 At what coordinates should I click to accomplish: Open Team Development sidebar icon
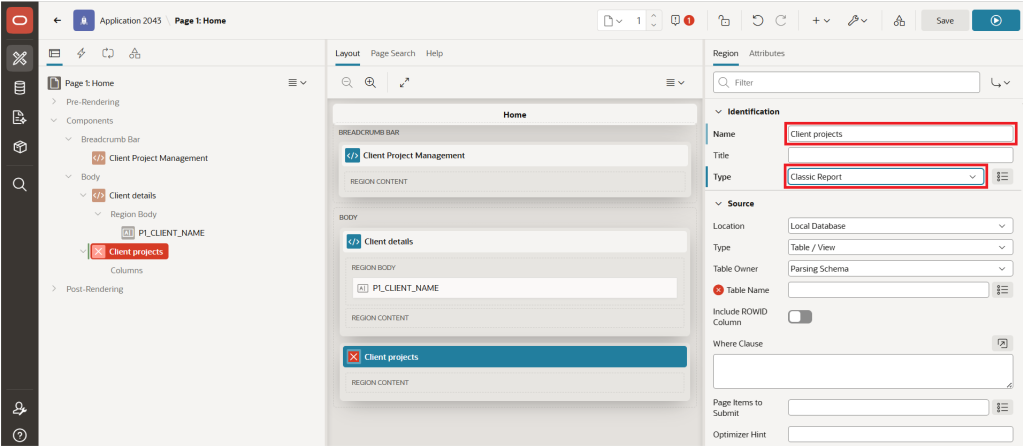point(20,118)
